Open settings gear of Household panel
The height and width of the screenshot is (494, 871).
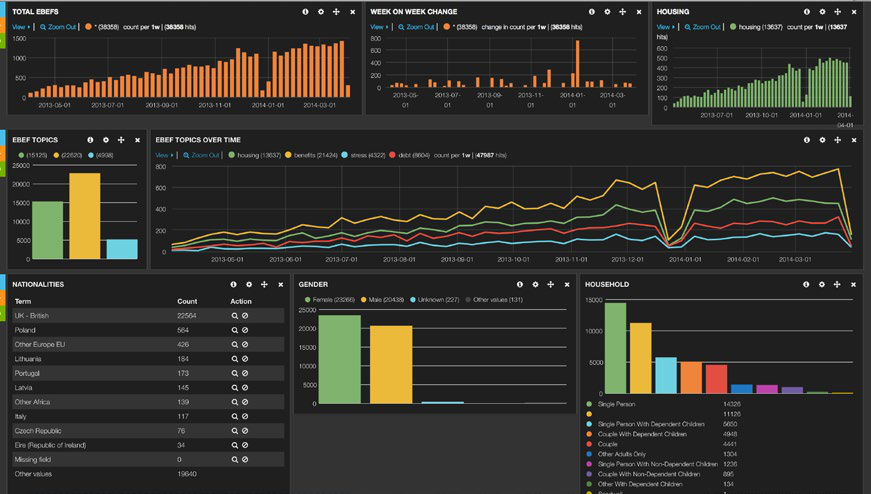point(822,285)
